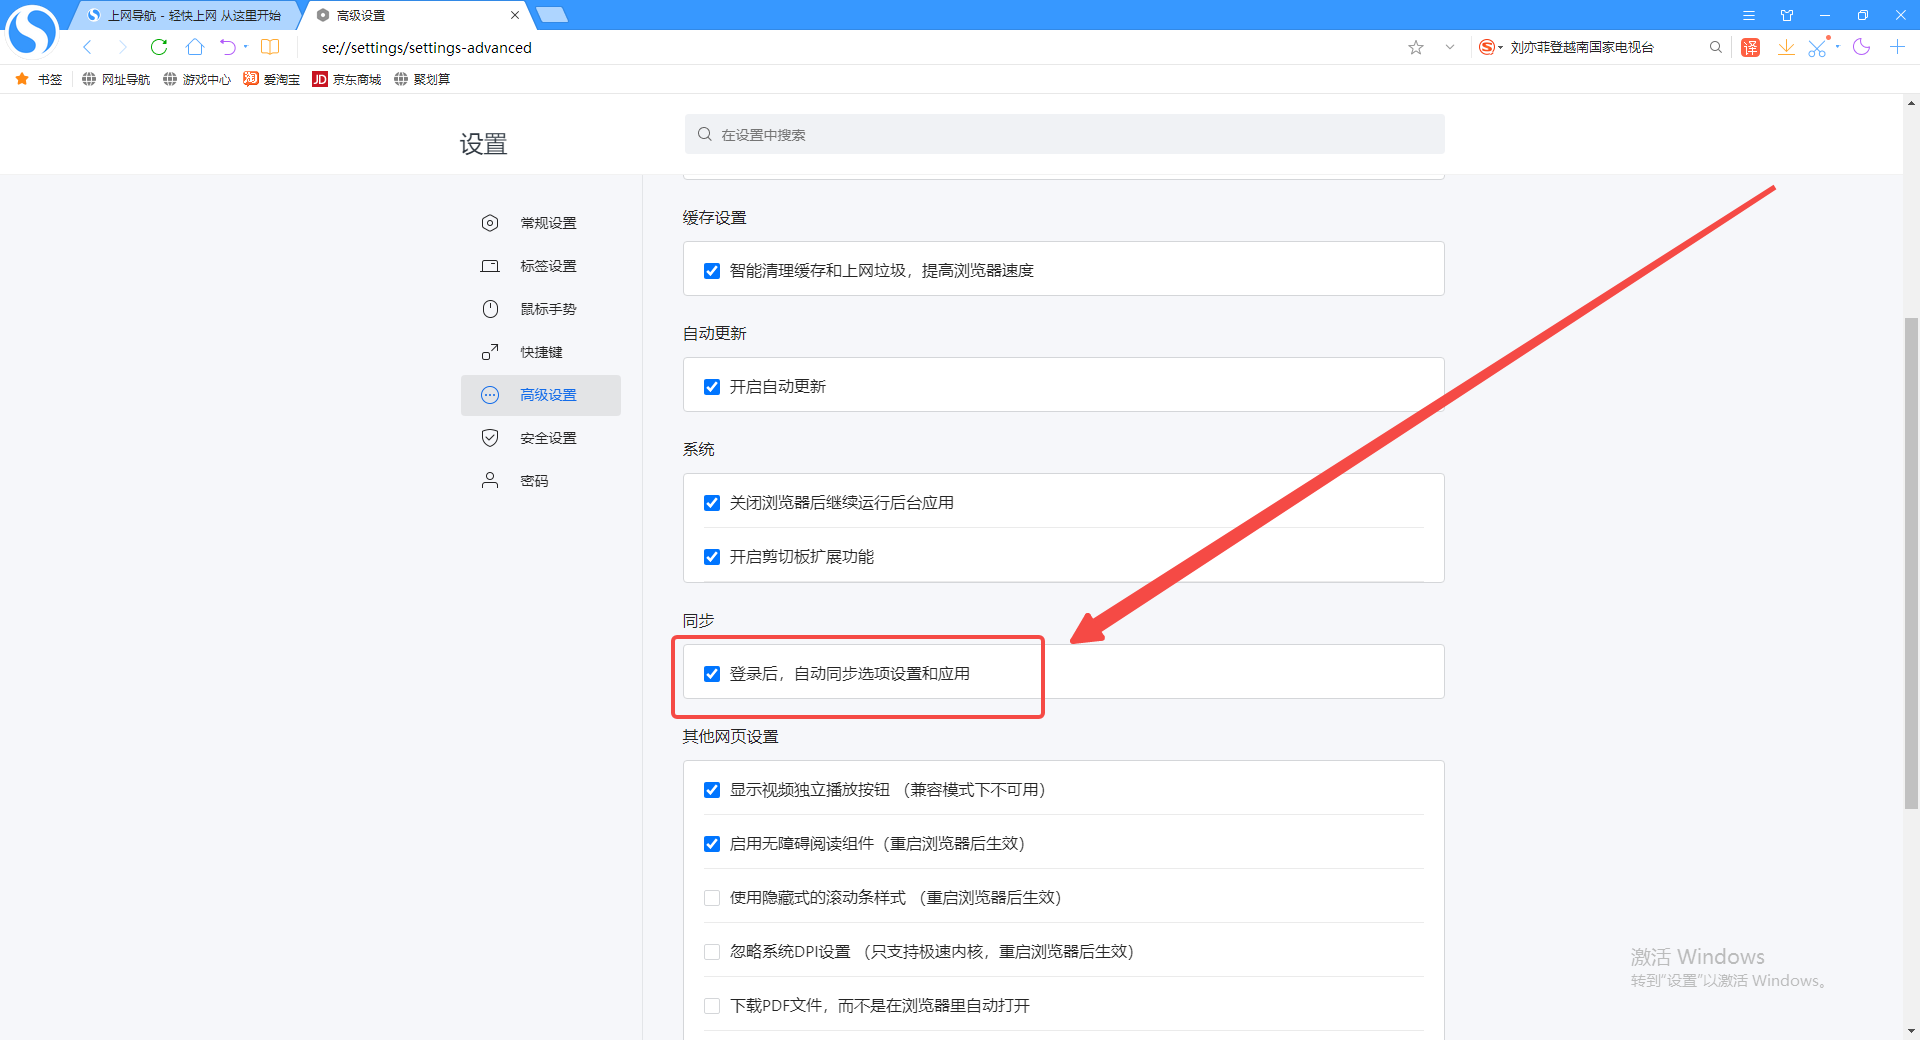1920x1040 pixels.
Task: Open the search engine selector arrow
Action: pos(1500,47)
